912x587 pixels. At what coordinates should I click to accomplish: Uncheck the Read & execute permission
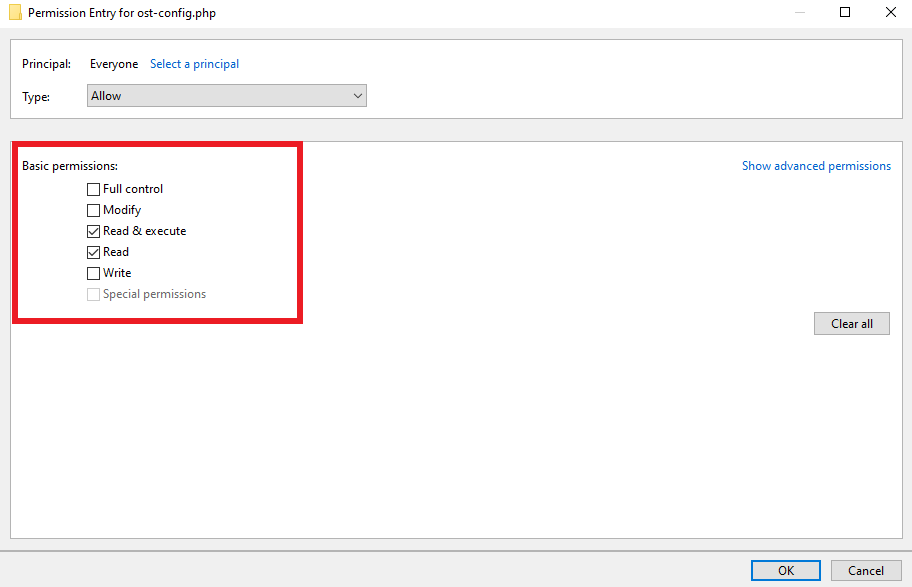(93, 231)
